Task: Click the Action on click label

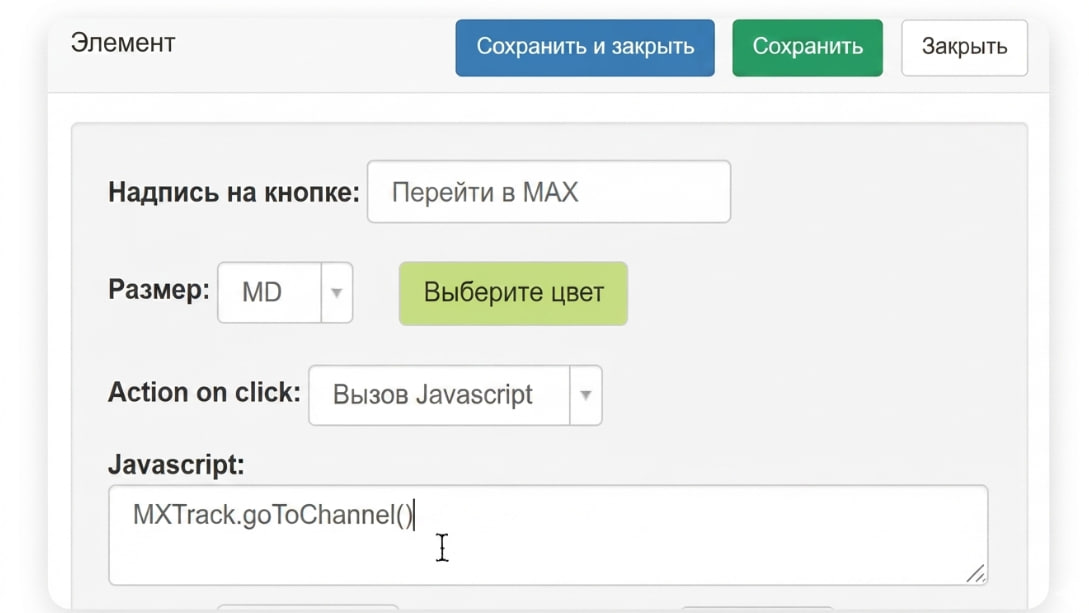Action: pos(204,392)
